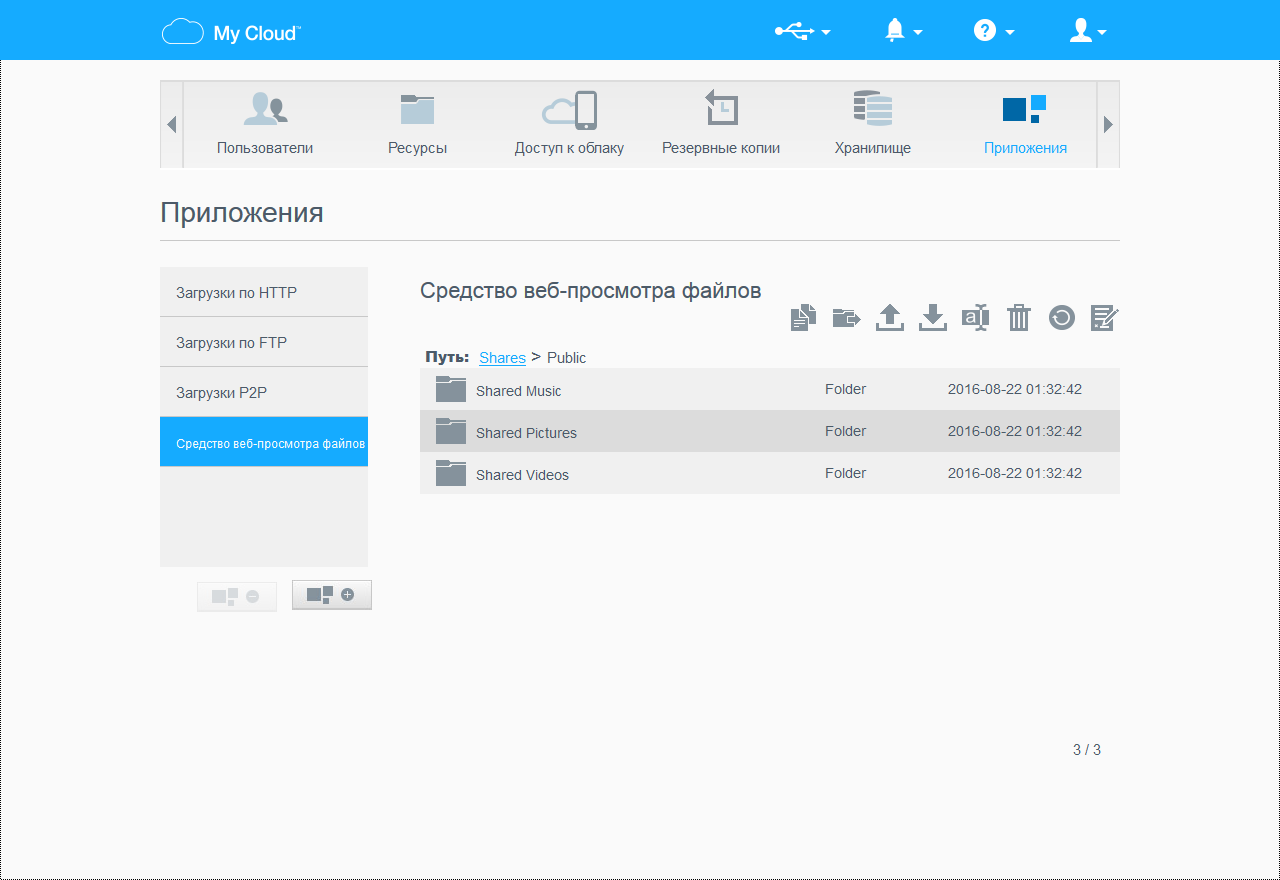Click the download icon
Screen dimensions: 1280x880
[x=933, y=318]
